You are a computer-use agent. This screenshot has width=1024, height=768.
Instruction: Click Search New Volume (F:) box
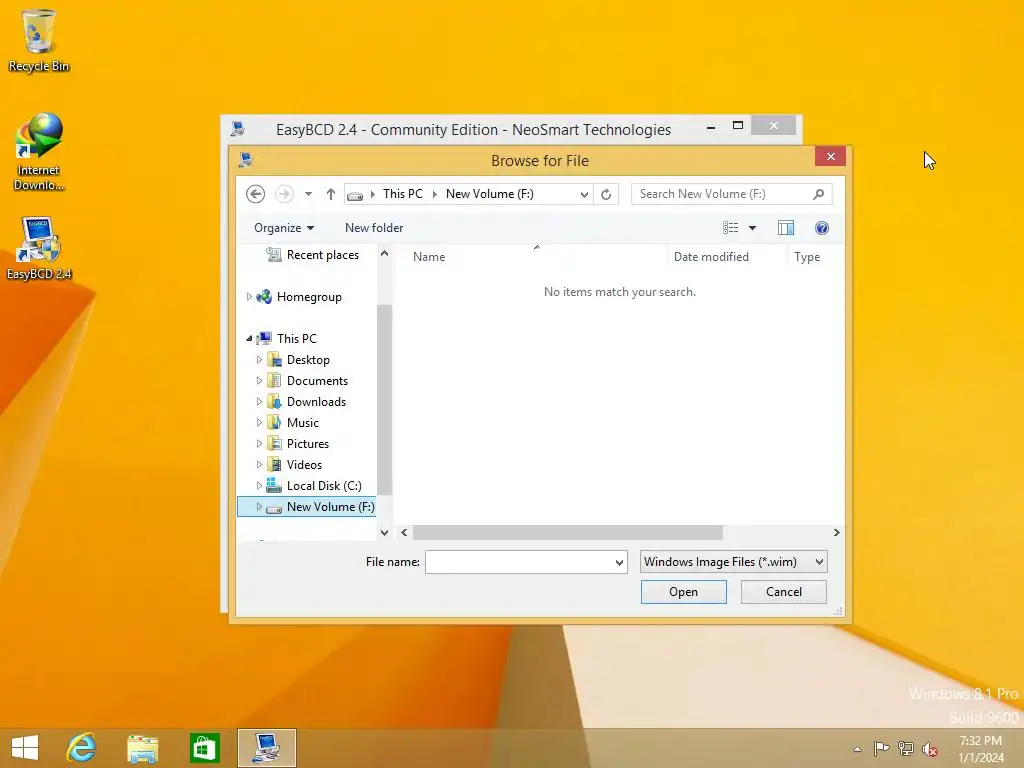pos(731,194)
